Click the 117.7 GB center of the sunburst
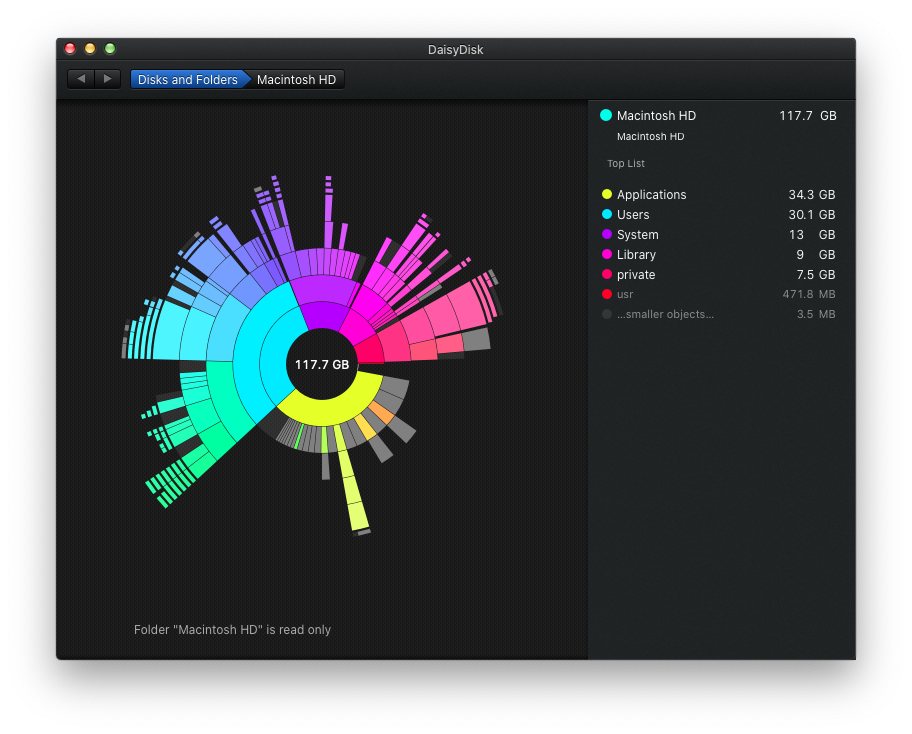The image size is (912, 734). coord(322,365)
